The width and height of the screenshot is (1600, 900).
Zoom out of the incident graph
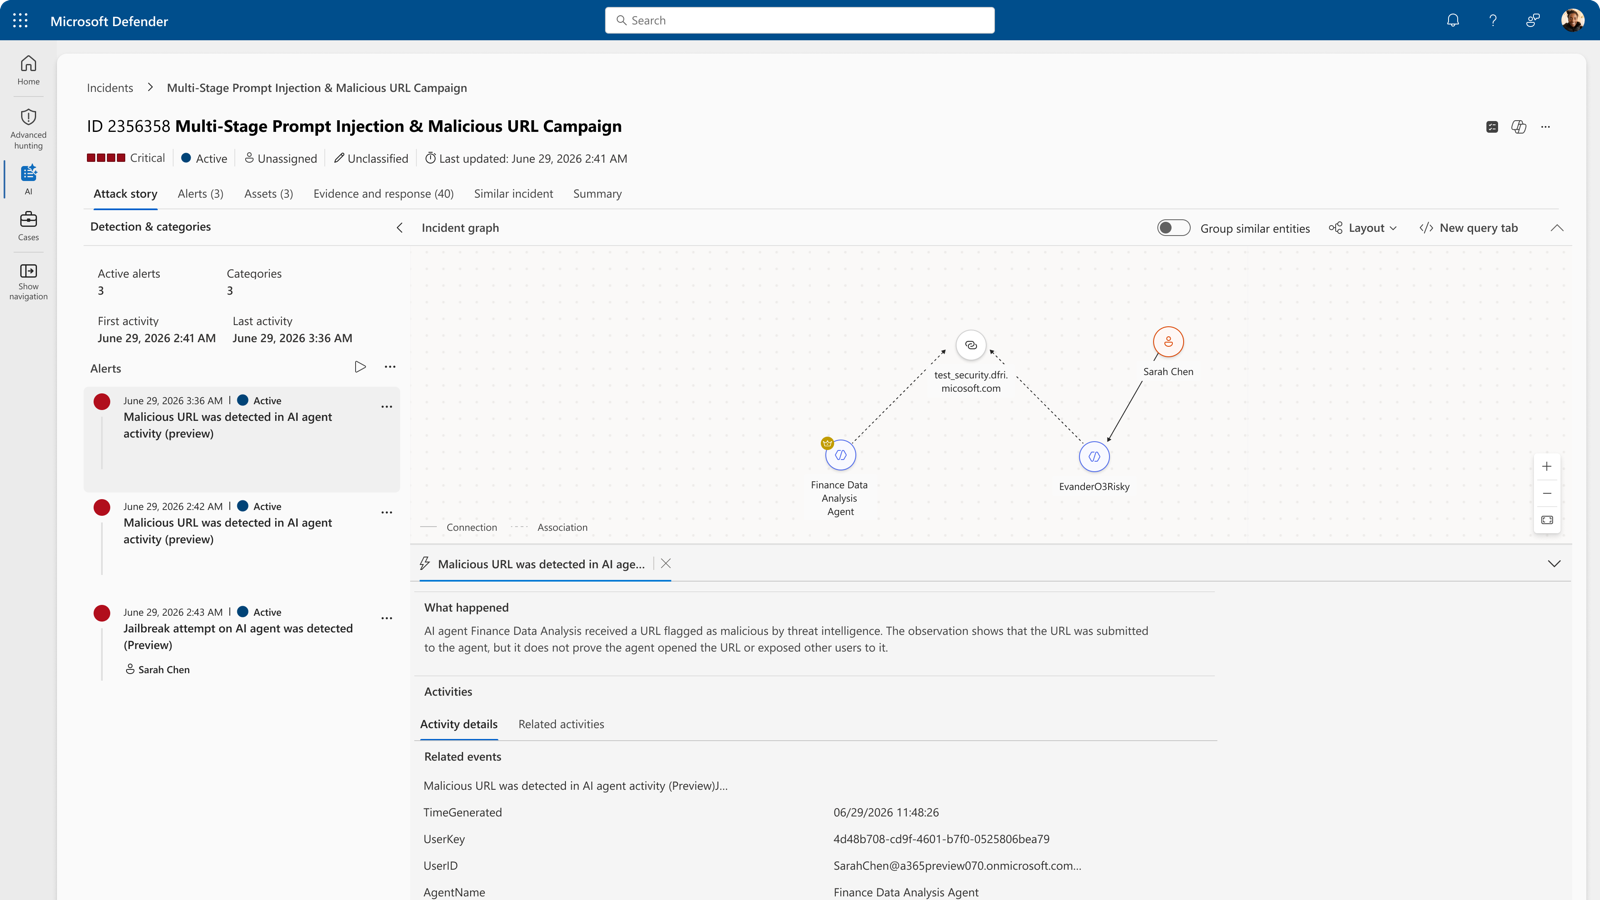(x=1547, y=493)
